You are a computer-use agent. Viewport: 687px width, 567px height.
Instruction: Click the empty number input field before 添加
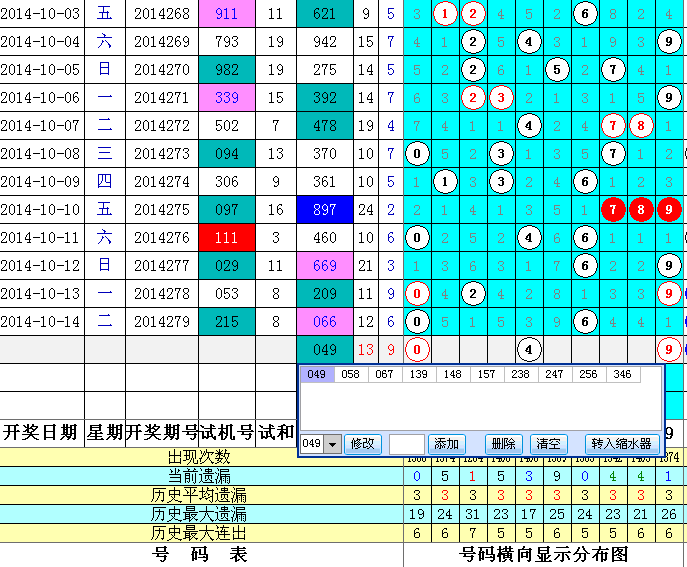(406, 444)
